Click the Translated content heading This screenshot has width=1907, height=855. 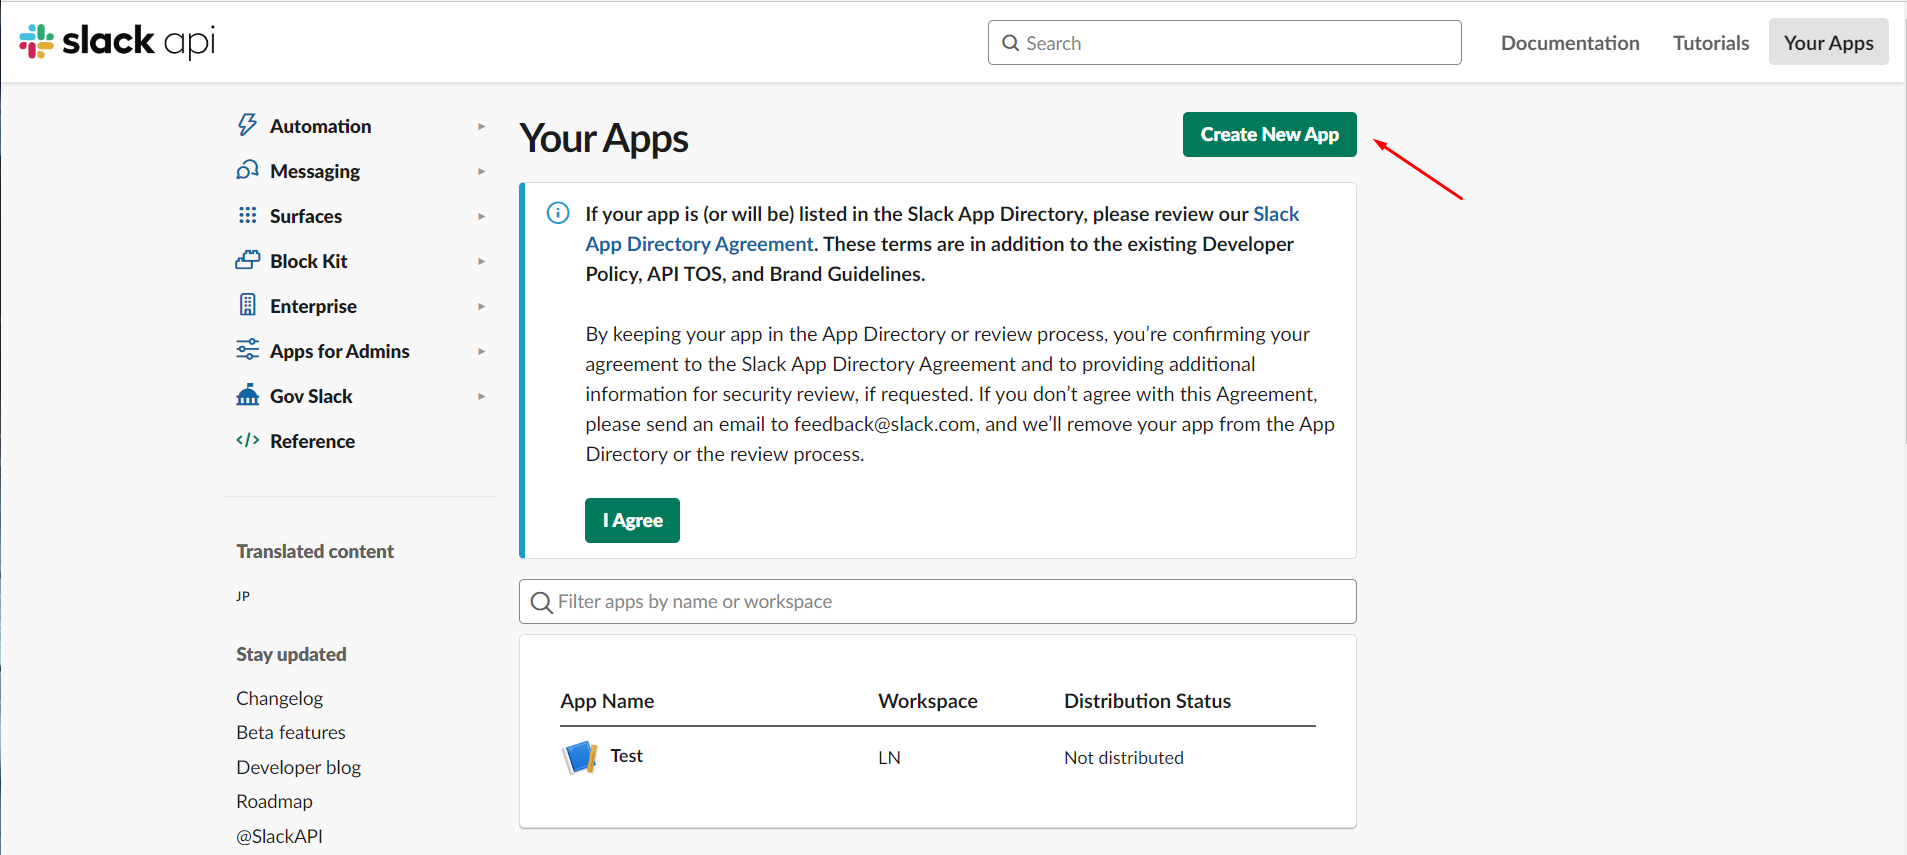pyautogui.click(x=315, y=551)
